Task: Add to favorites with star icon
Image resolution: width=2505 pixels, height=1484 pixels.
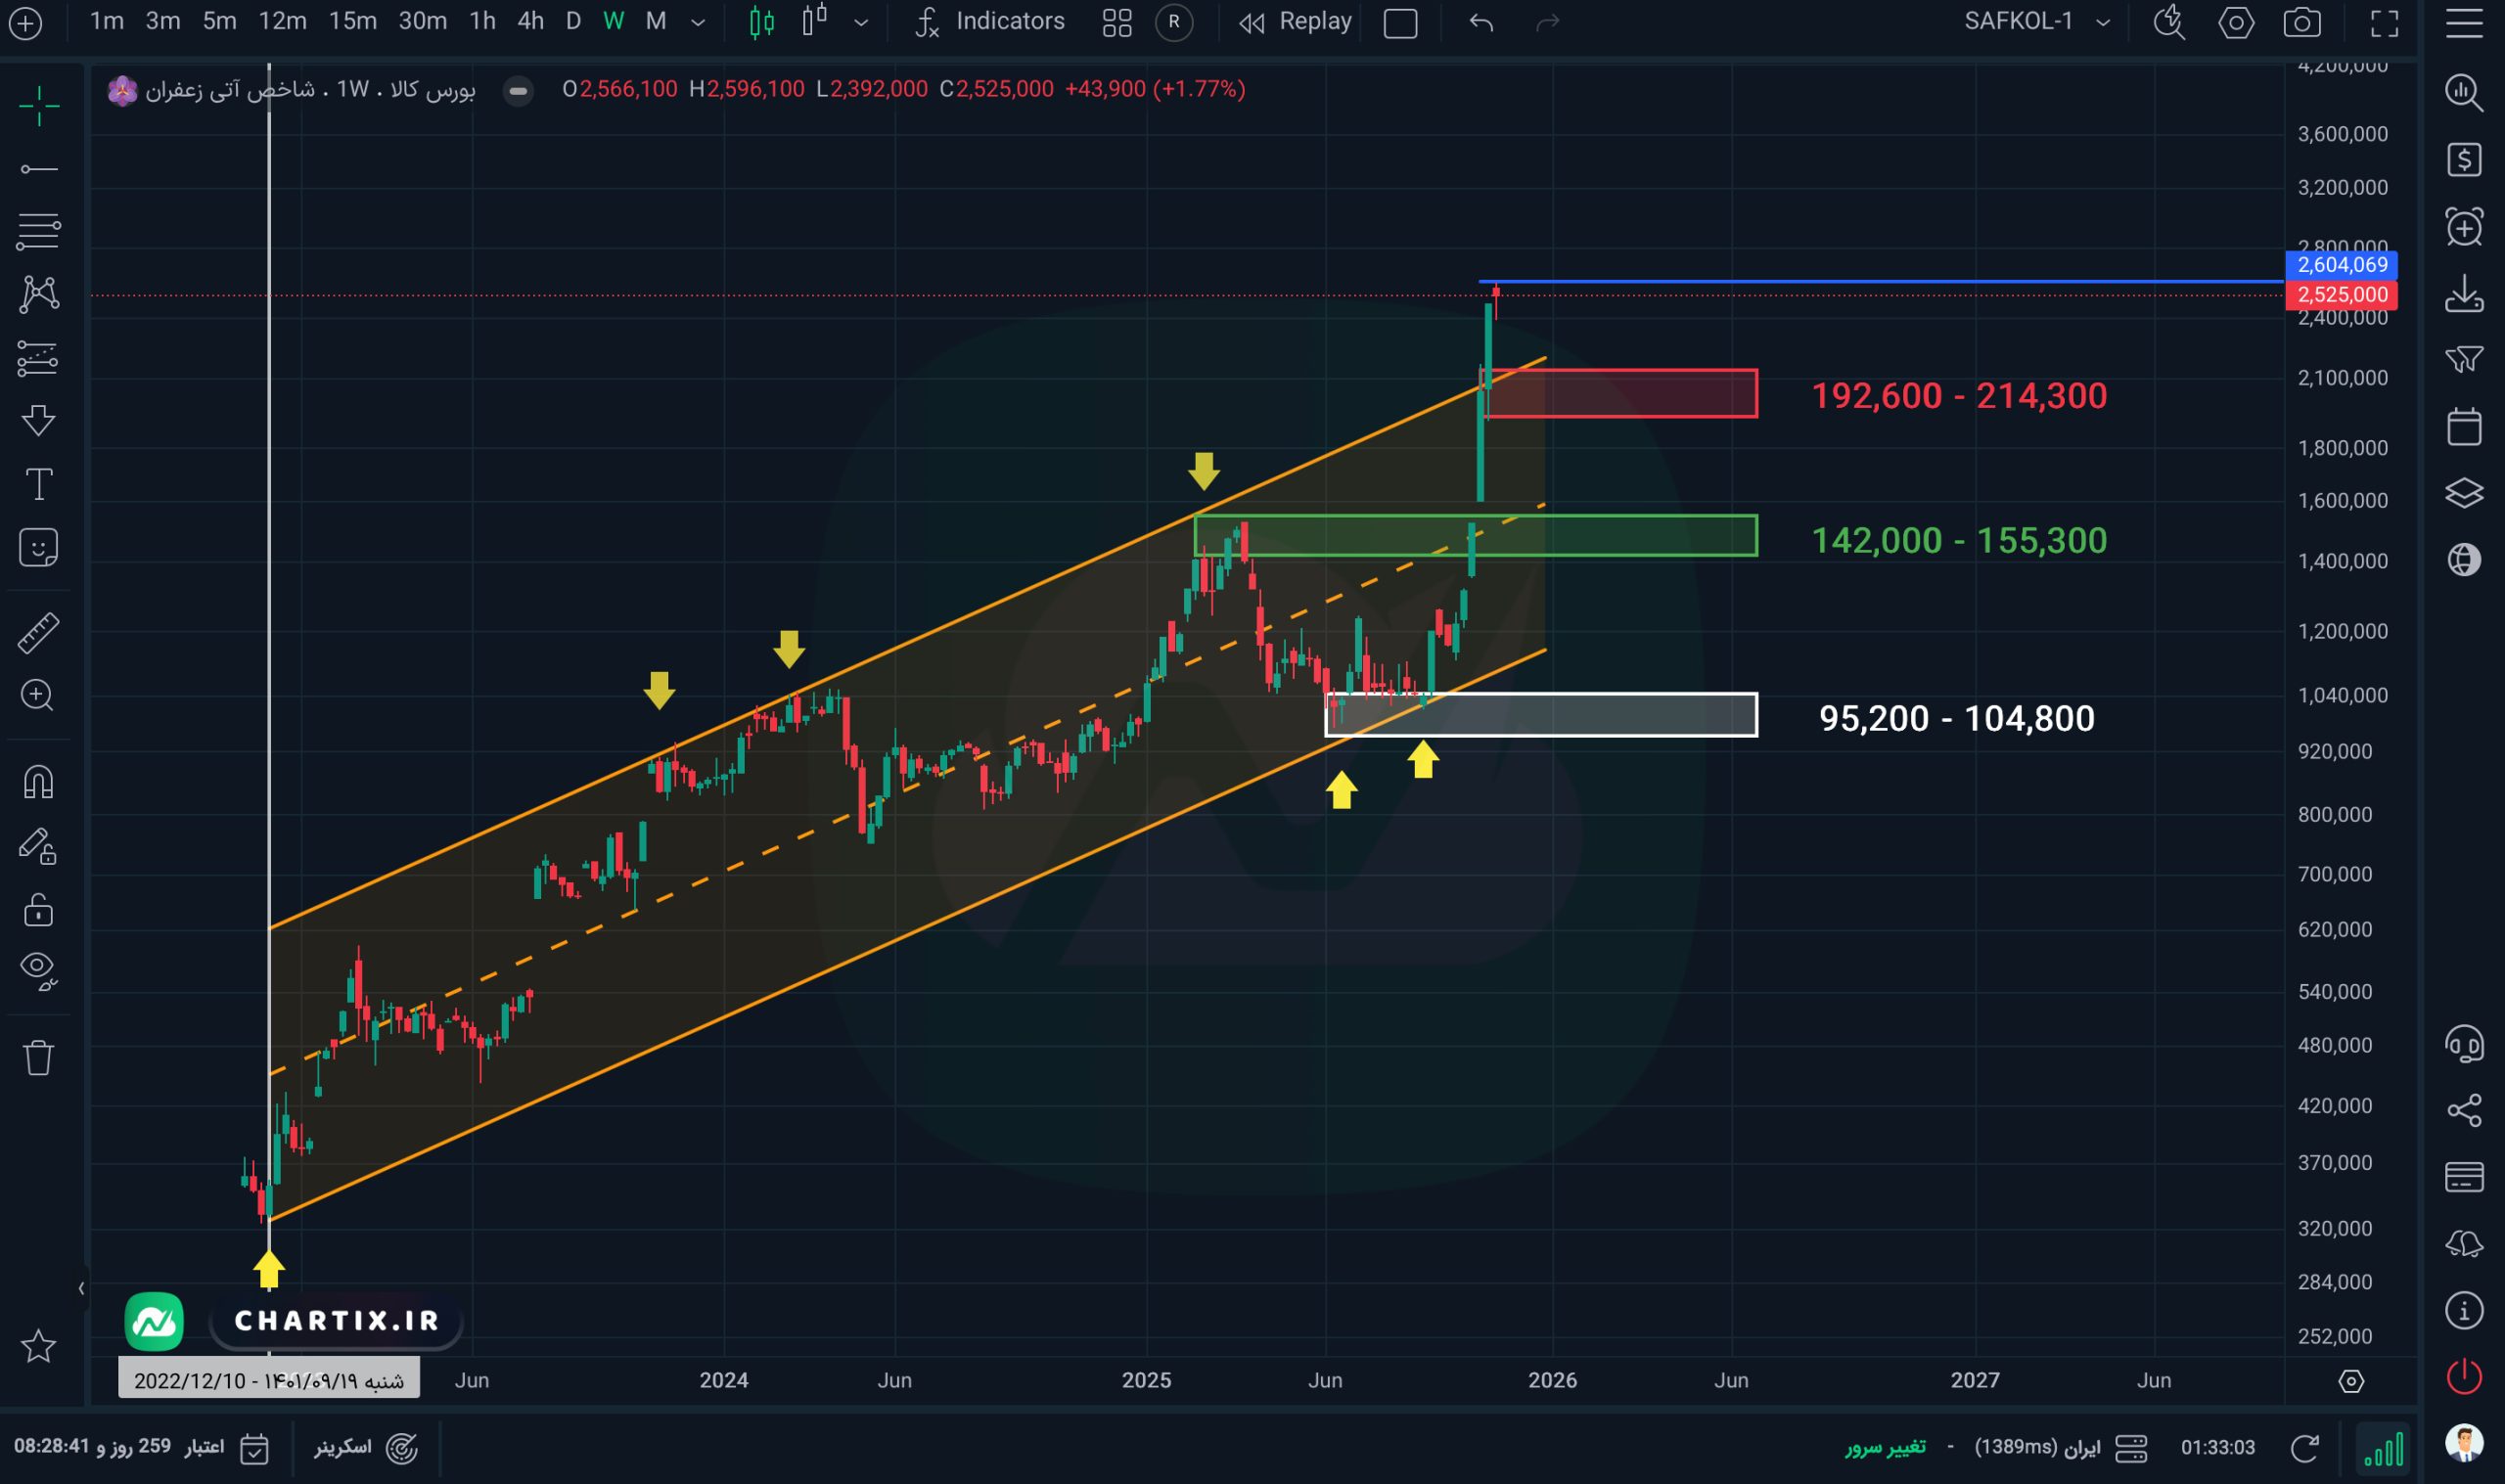Action: pyautogui.click(x=38, y=1346)
